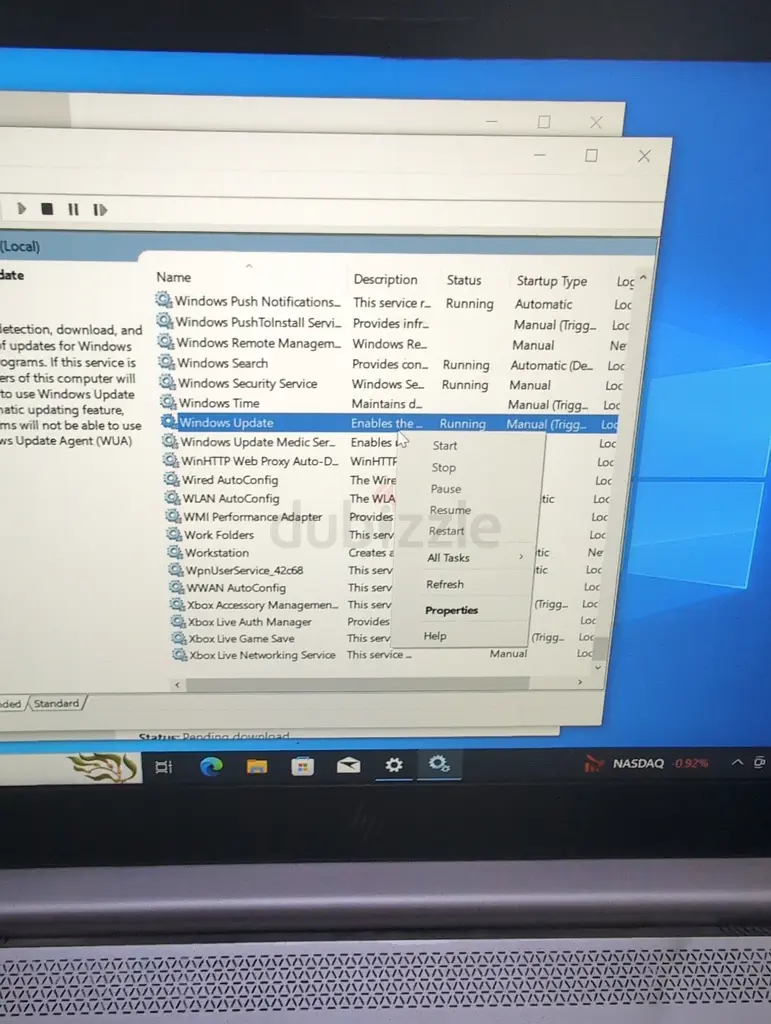Click the gear icon beside Windows Time

pyautogui.click(x=168, y=402)
